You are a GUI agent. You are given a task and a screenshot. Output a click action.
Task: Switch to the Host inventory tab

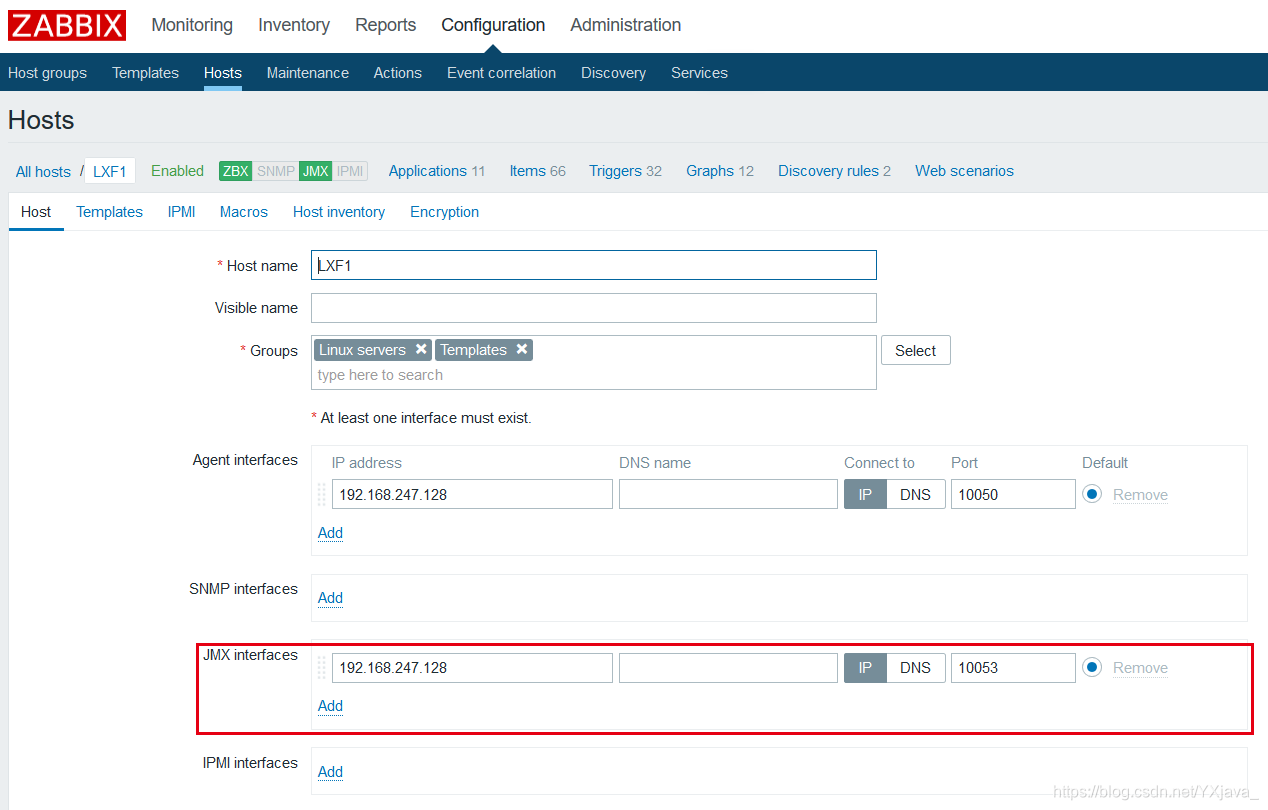[x=339, y=212]
